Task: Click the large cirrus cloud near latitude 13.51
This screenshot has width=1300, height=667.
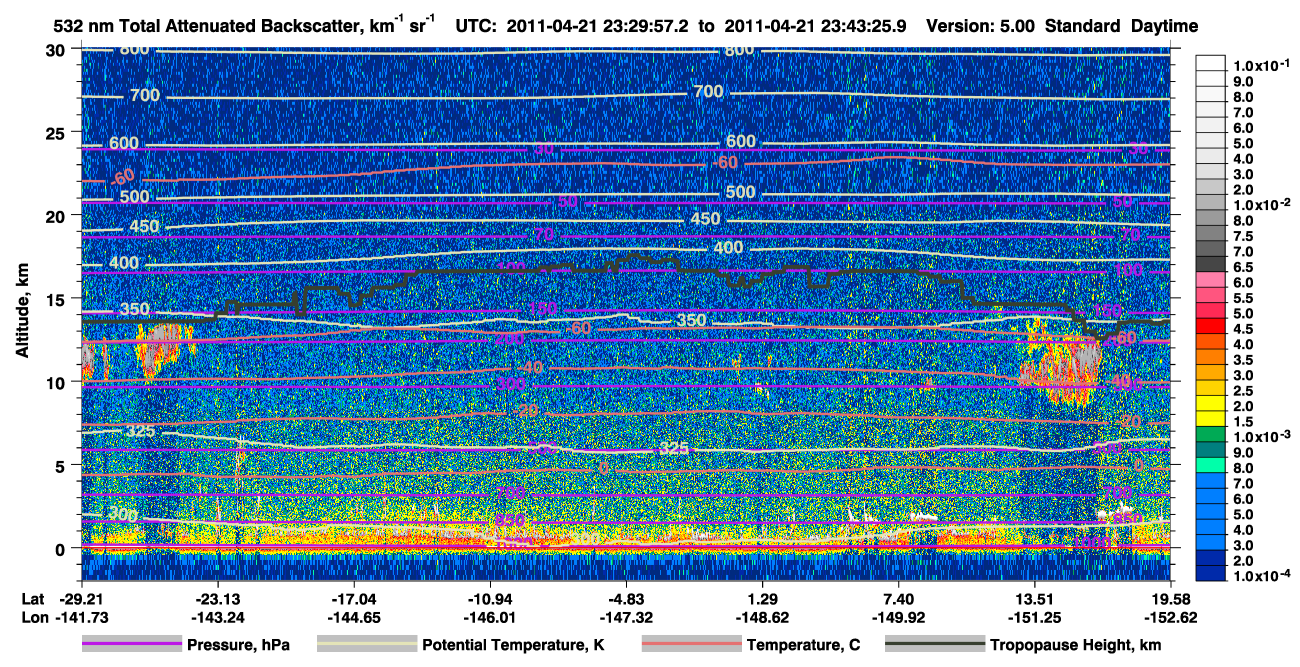Action: tap(1062, 364)
